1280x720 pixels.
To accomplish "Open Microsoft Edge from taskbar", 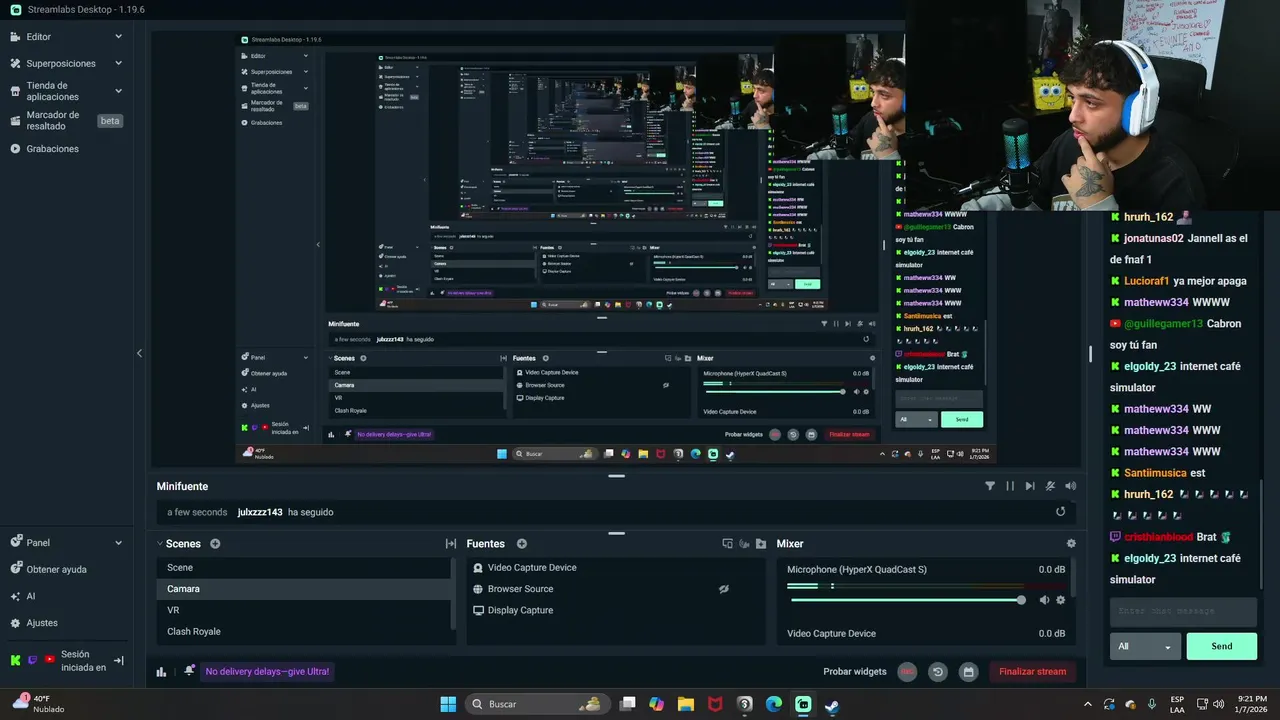I will (774, 704).
